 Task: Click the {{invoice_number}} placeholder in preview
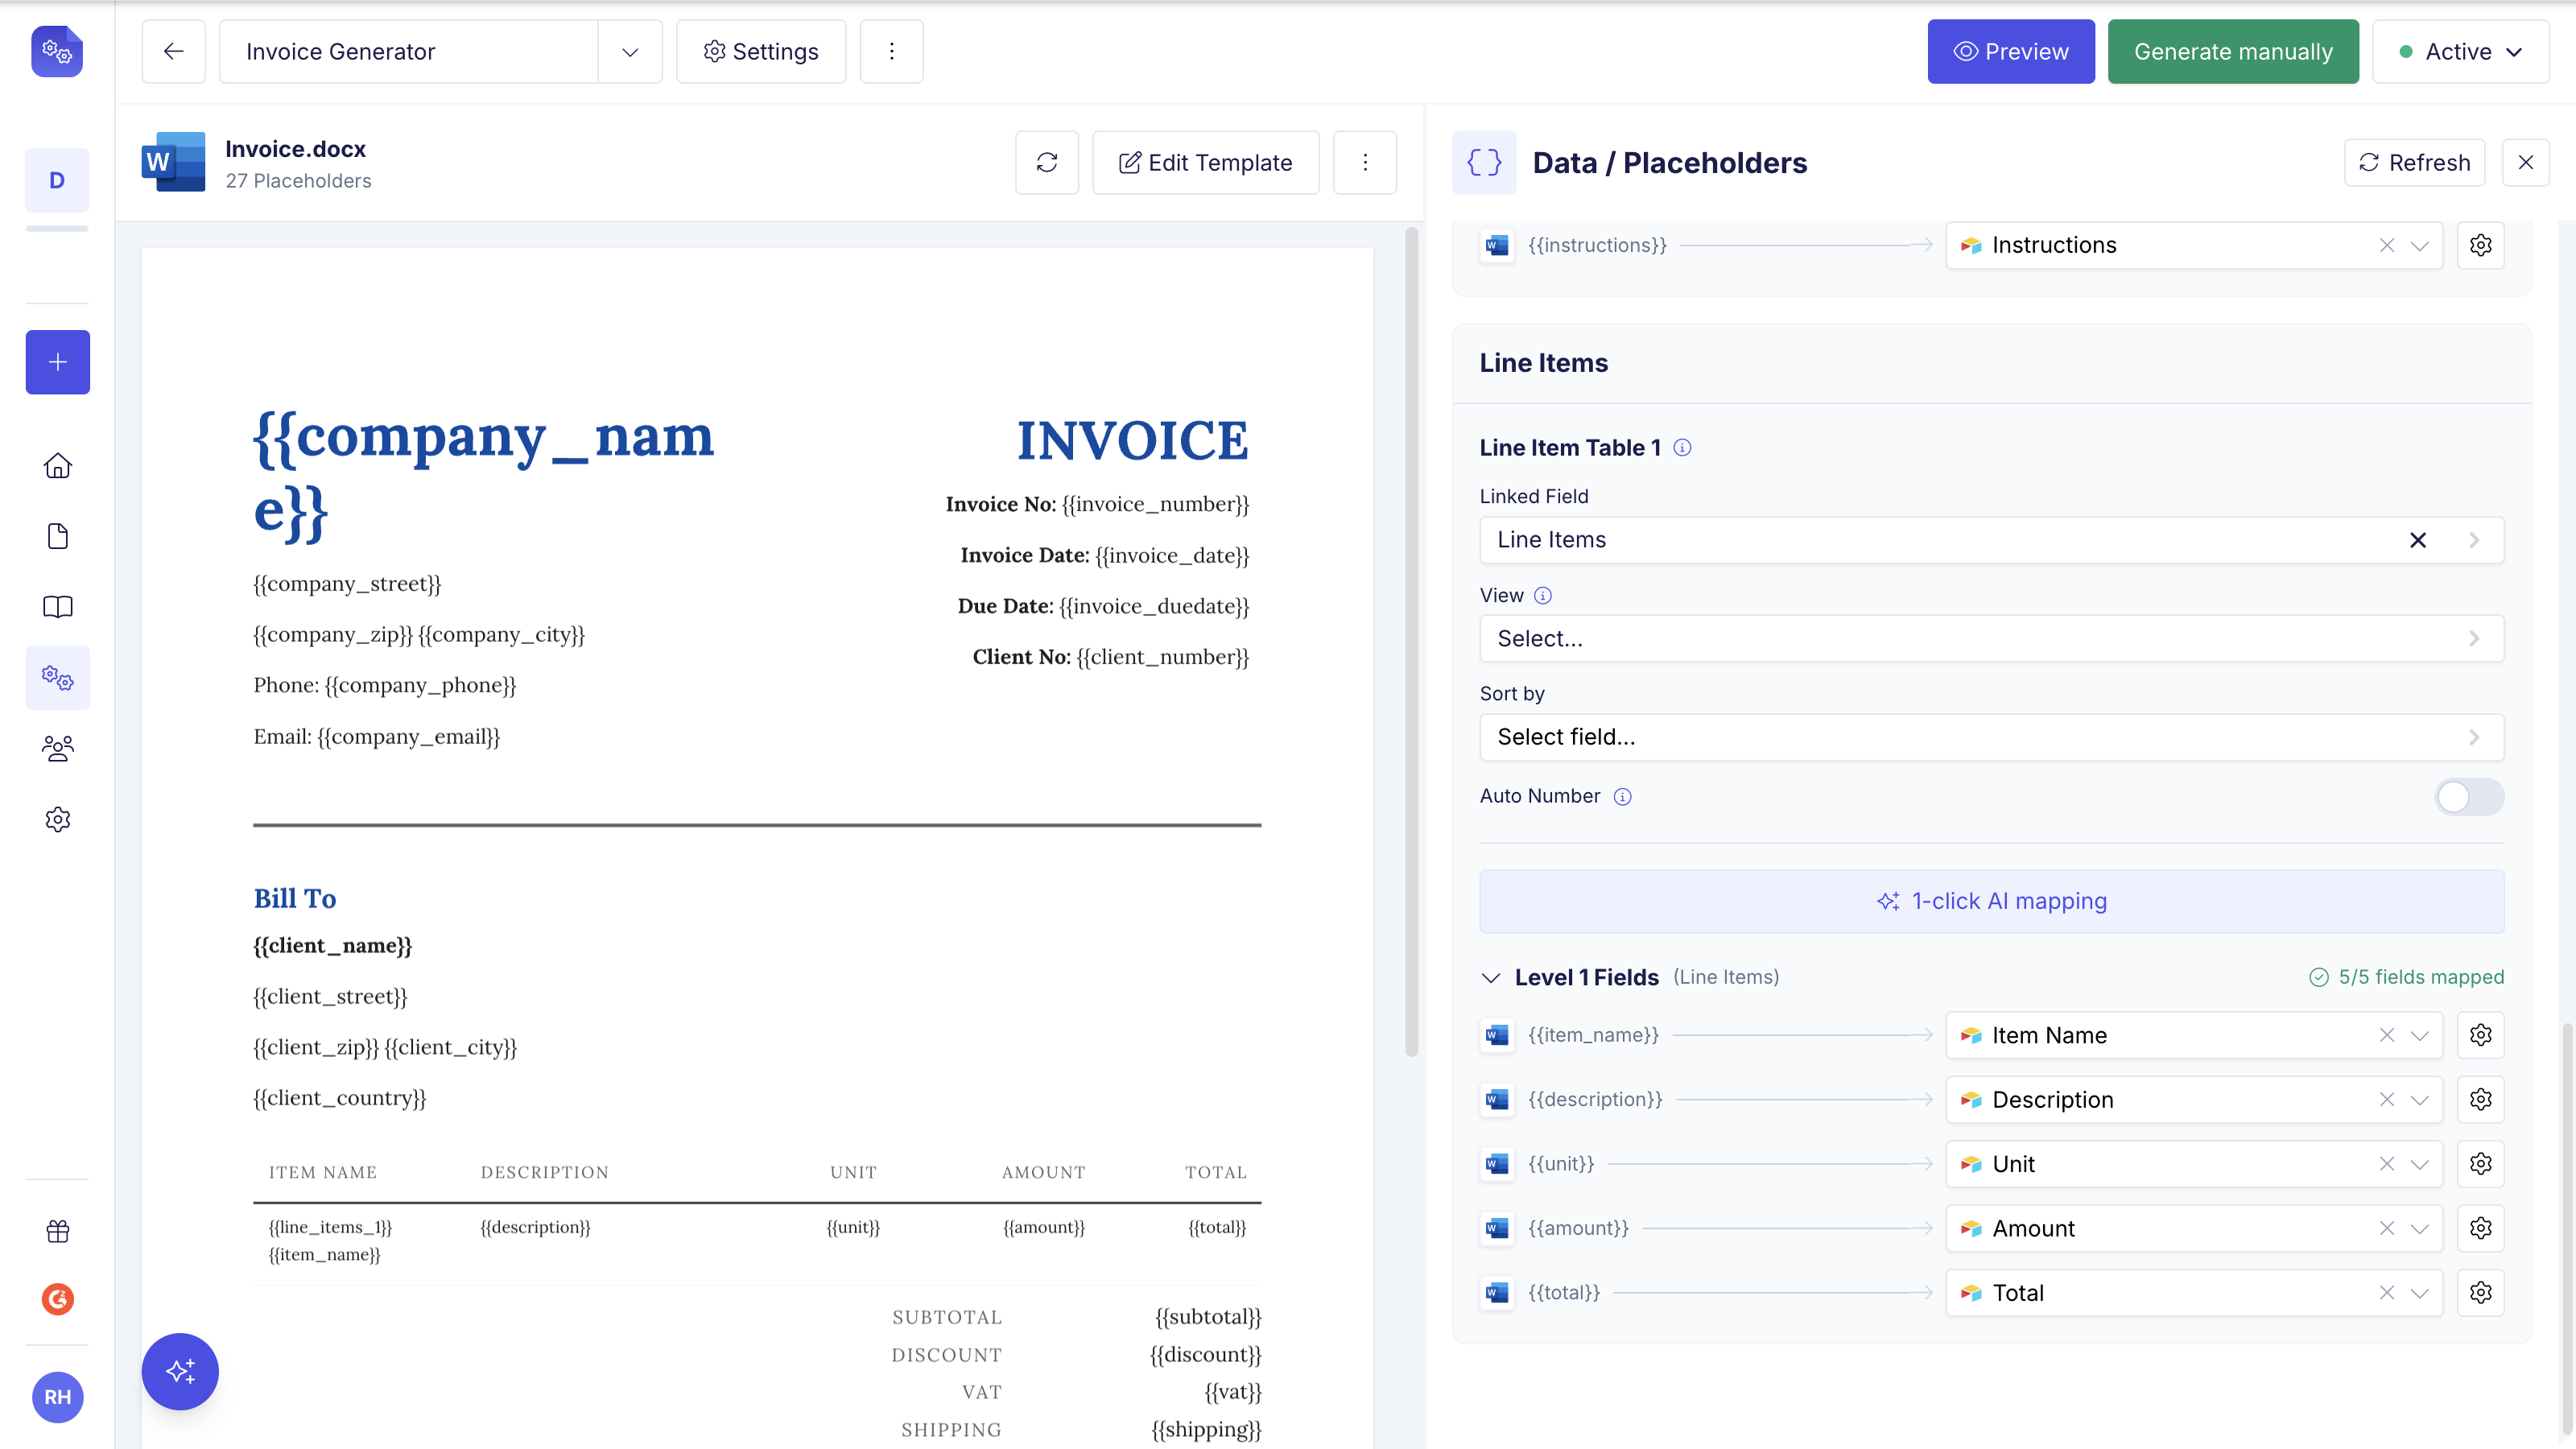1155,504
